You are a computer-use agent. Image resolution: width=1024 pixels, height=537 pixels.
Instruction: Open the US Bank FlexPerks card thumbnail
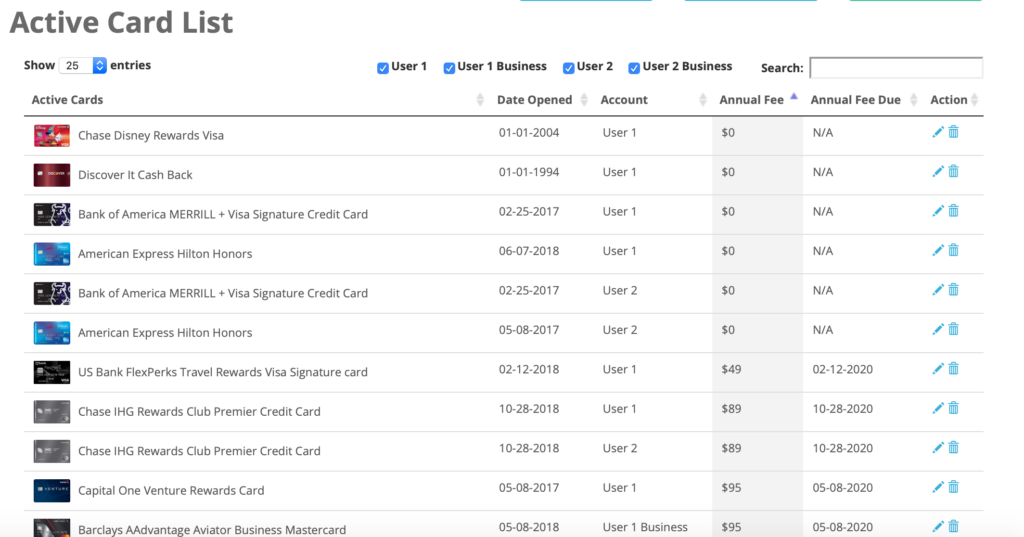[x=52, y=372]
